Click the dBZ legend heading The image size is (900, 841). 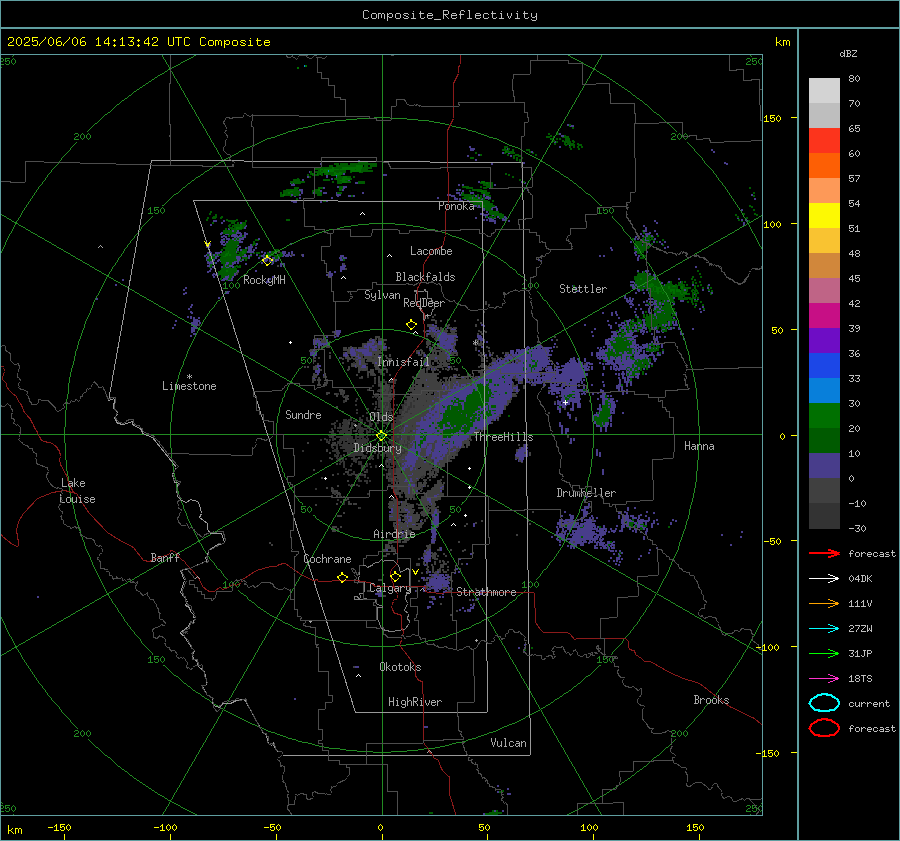[x=848, y=53]
